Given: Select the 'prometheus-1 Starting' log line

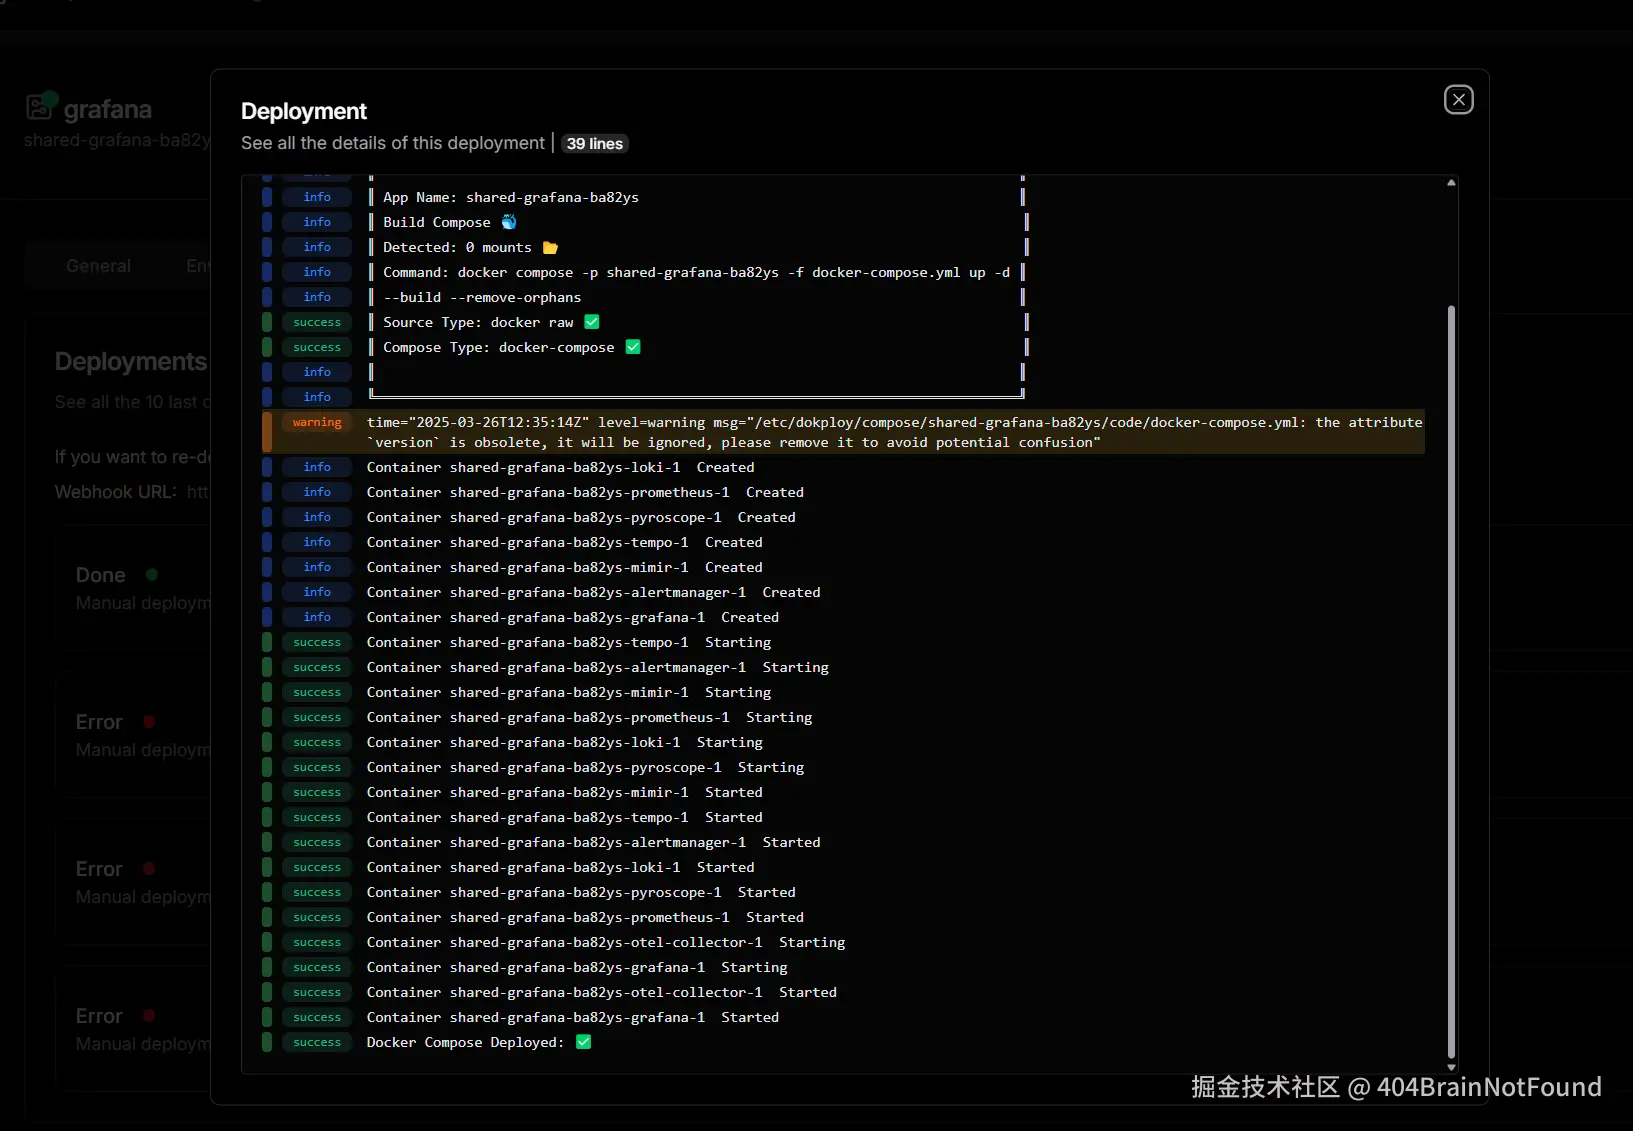Looking at the screenshot, I should coord(590,717).
